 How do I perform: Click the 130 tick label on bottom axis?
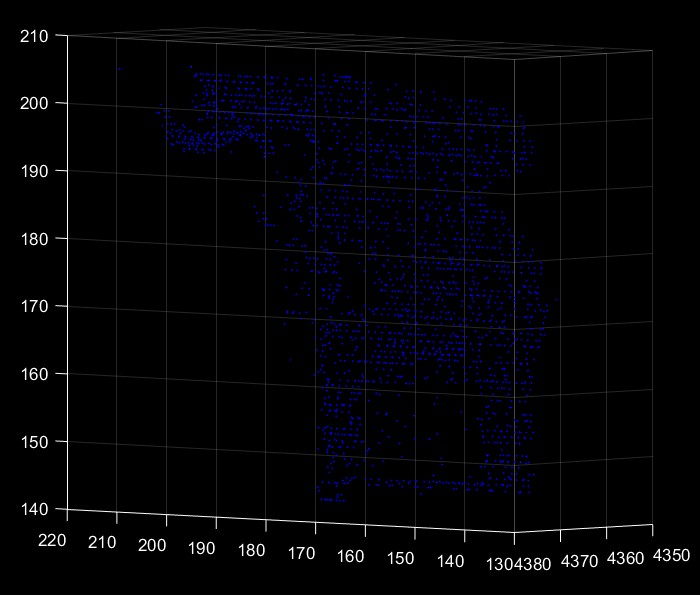tap(496, 565)
